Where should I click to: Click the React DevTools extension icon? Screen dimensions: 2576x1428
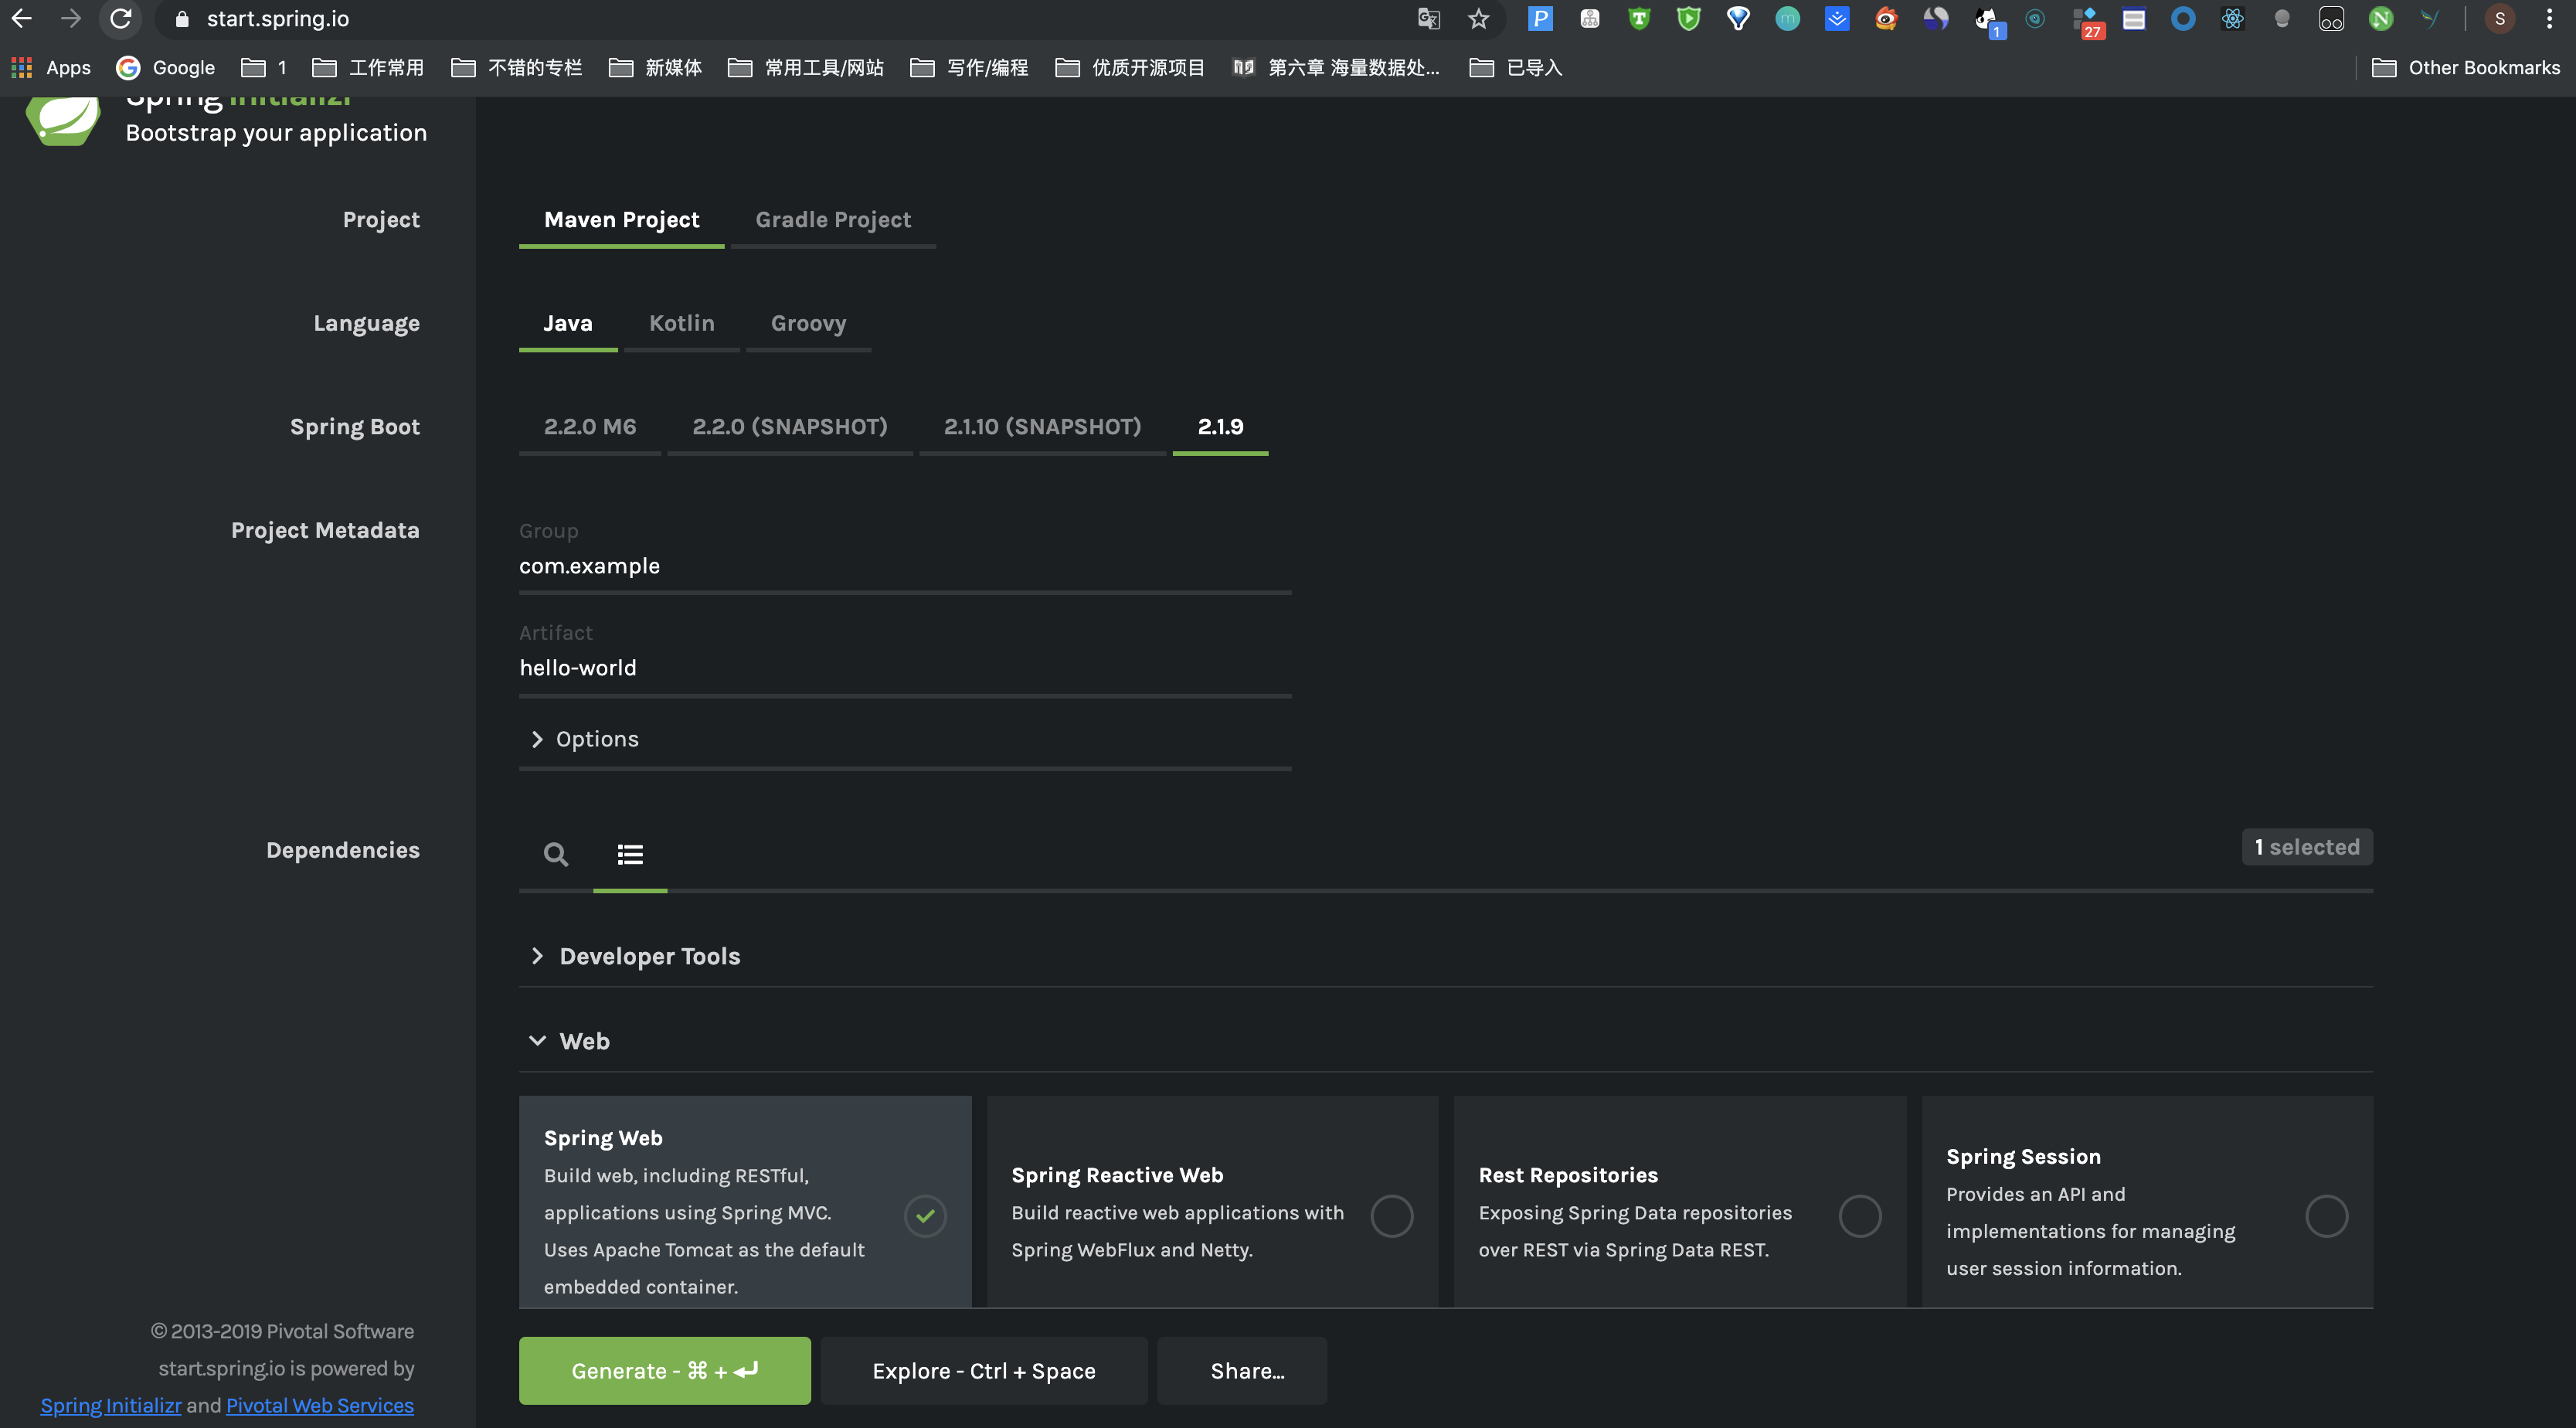[x=2232, y=19]
